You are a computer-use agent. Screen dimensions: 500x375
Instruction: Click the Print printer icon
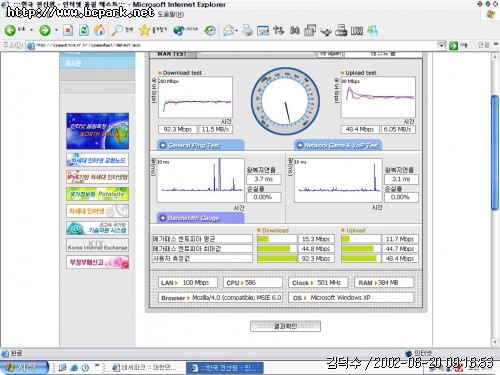tap(247, 30)
